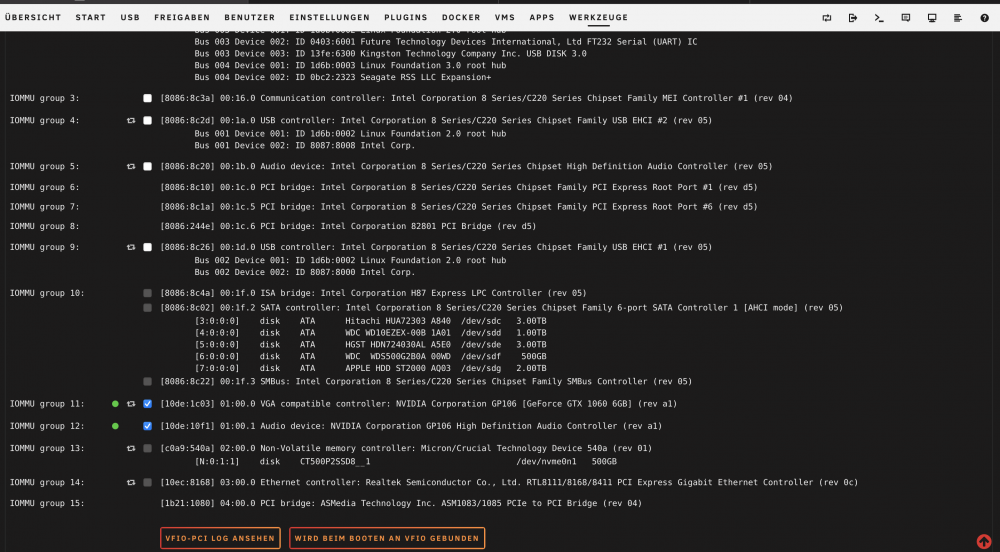Go to the START tab
The image size is (1000, 552).
point(91,18)
